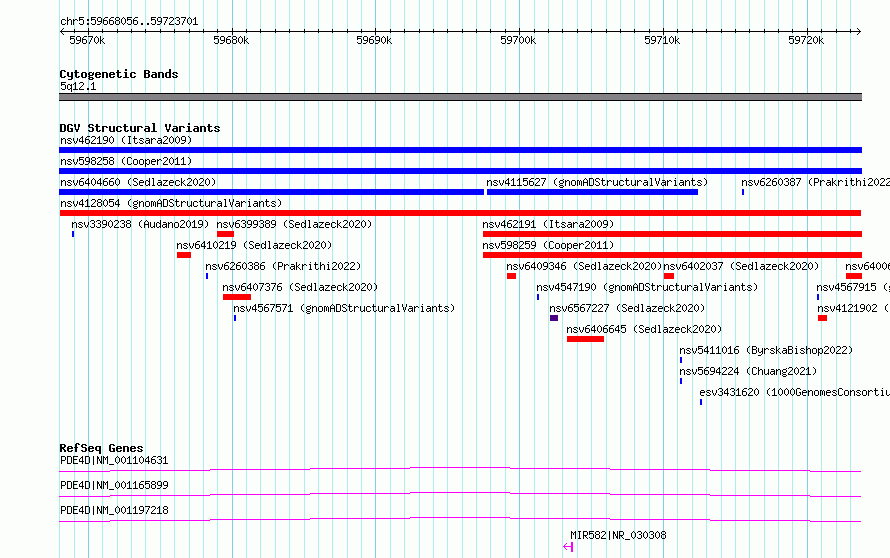Click the MIR582|NR_030308 gene label
The width and height of the screenshot is (890, 558).
pyautogui.click(x=618, y=535)
